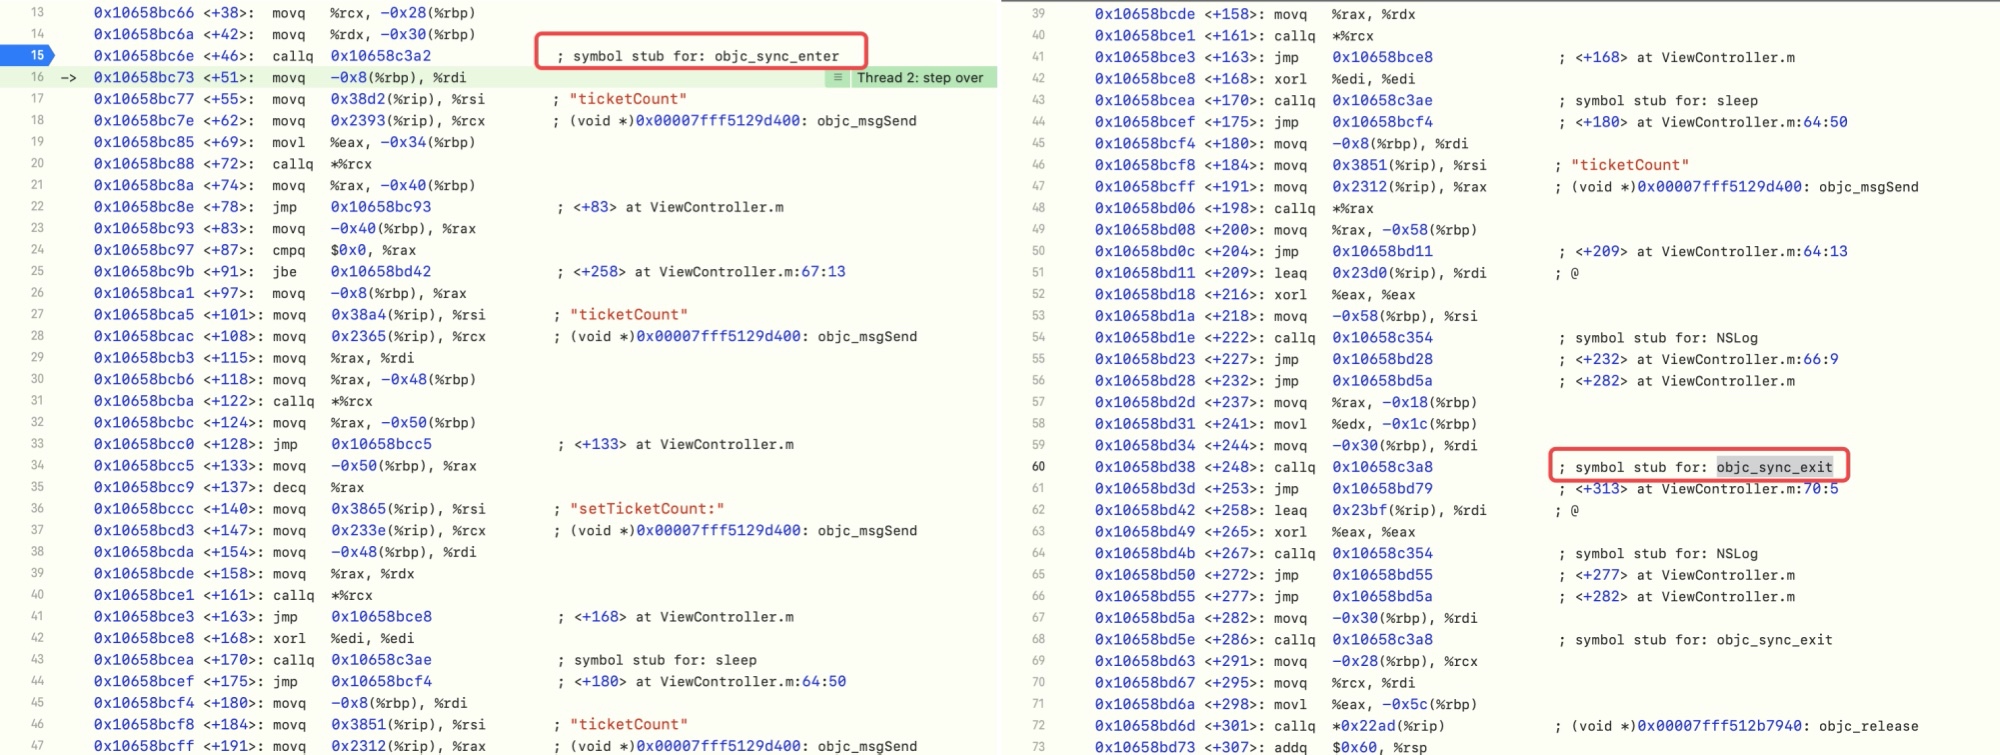
Task: Click the 'Thread 2: step over' label
Action: click(920, 77)
